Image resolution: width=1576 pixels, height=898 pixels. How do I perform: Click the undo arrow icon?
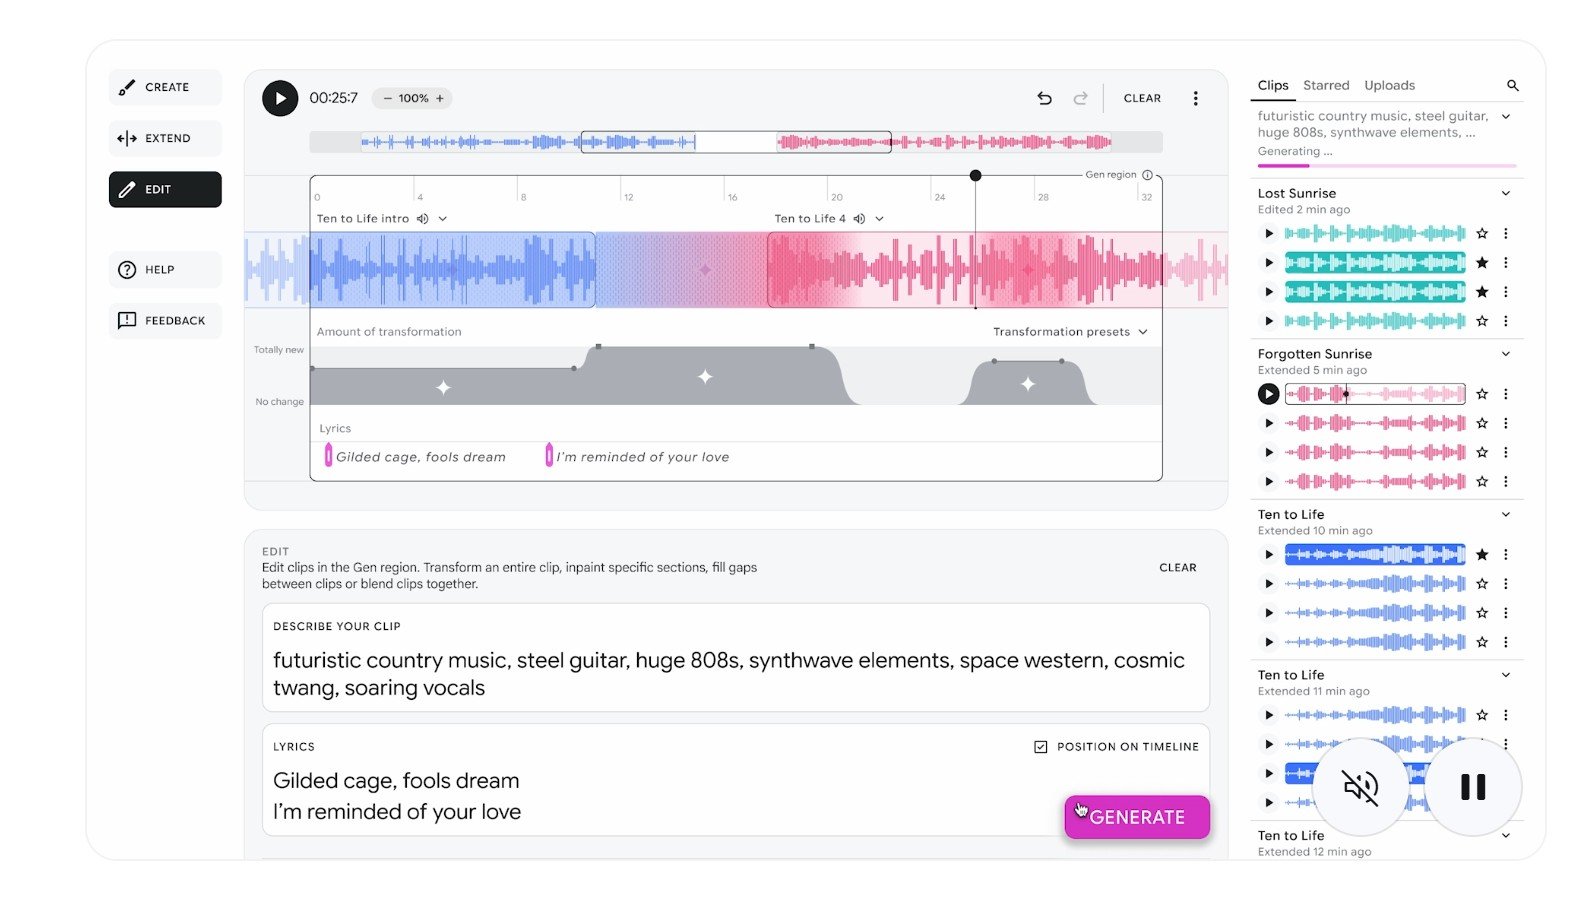1044,98
